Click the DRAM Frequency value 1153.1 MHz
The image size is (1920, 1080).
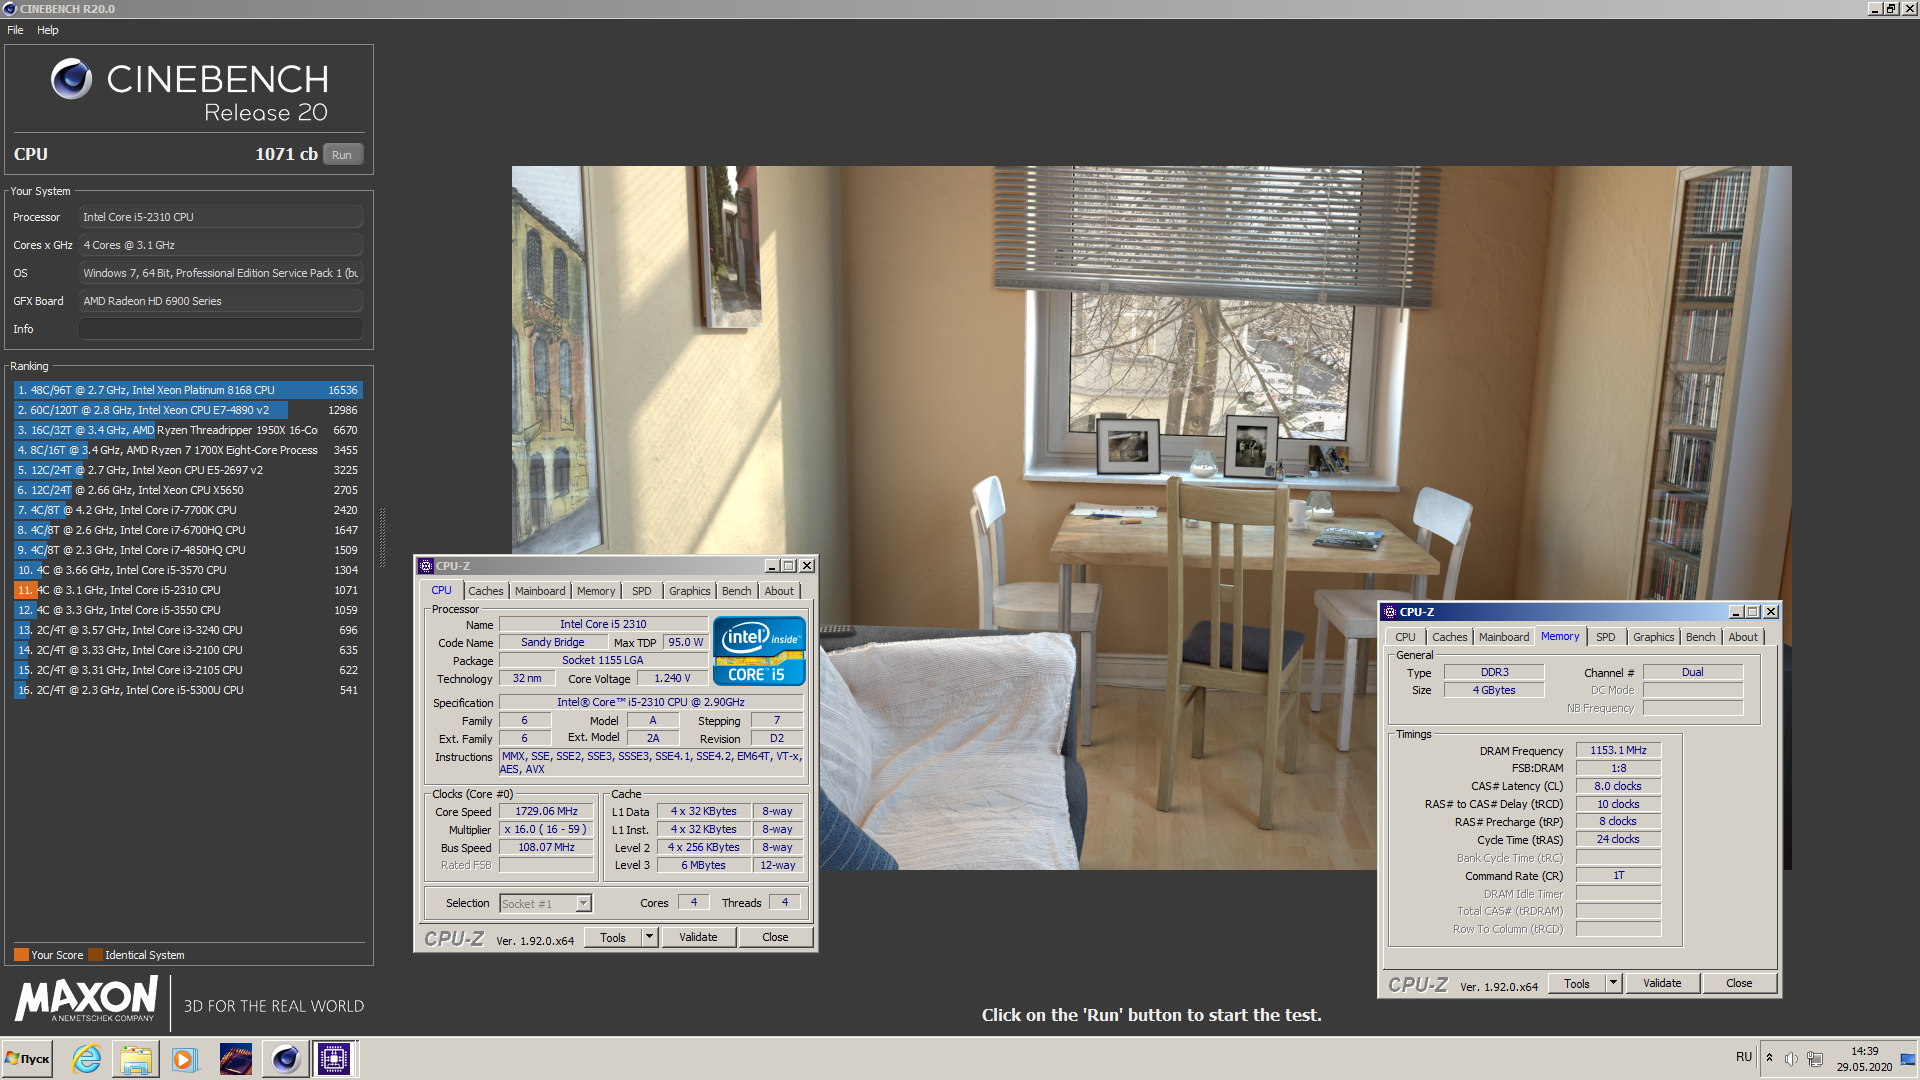pyautogui.click(x=1618, y=750)
